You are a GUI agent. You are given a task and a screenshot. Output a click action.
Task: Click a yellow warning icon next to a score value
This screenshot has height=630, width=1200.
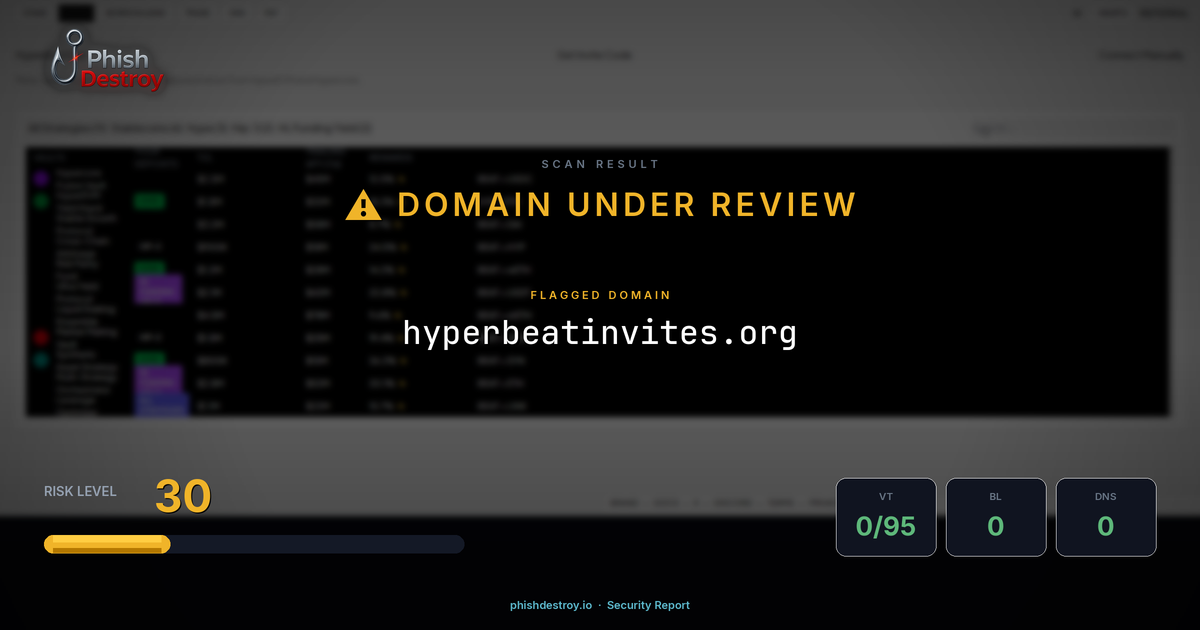[x=400, y=247]
